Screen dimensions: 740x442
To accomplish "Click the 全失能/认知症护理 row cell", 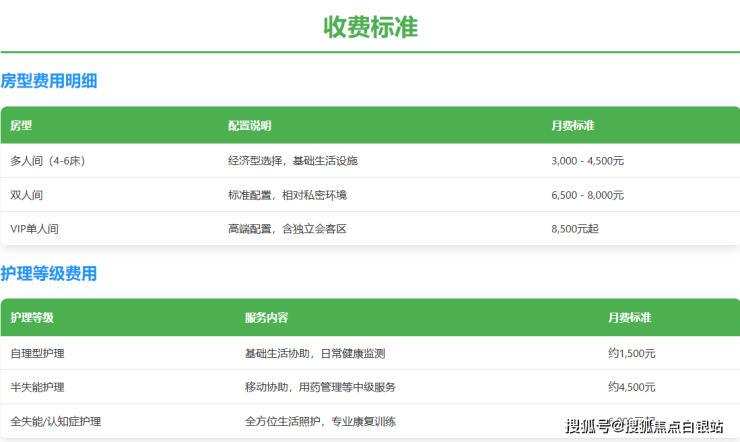I will (x=55, y=421).
